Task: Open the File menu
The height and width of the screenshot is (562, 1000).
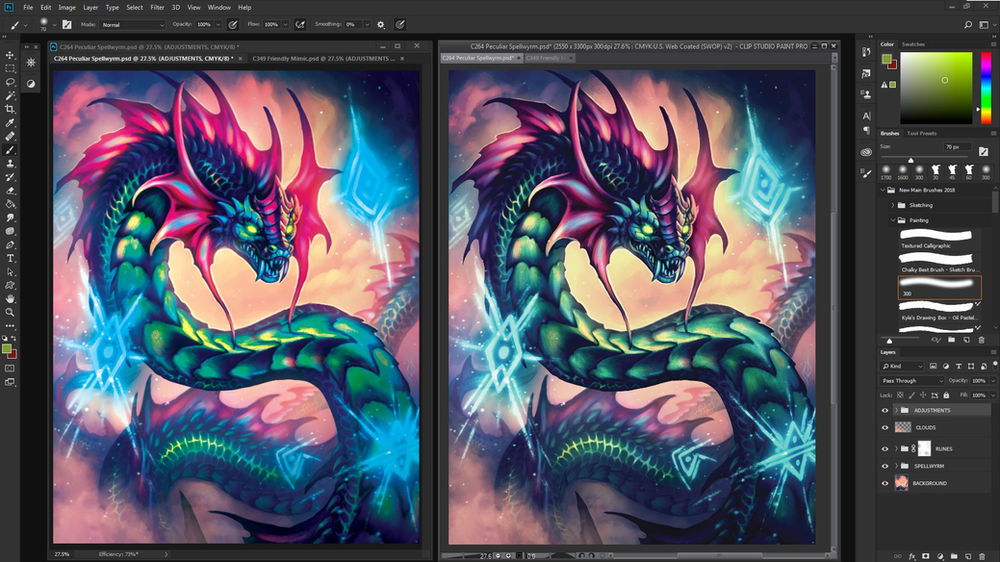Action: coord(28,8)
